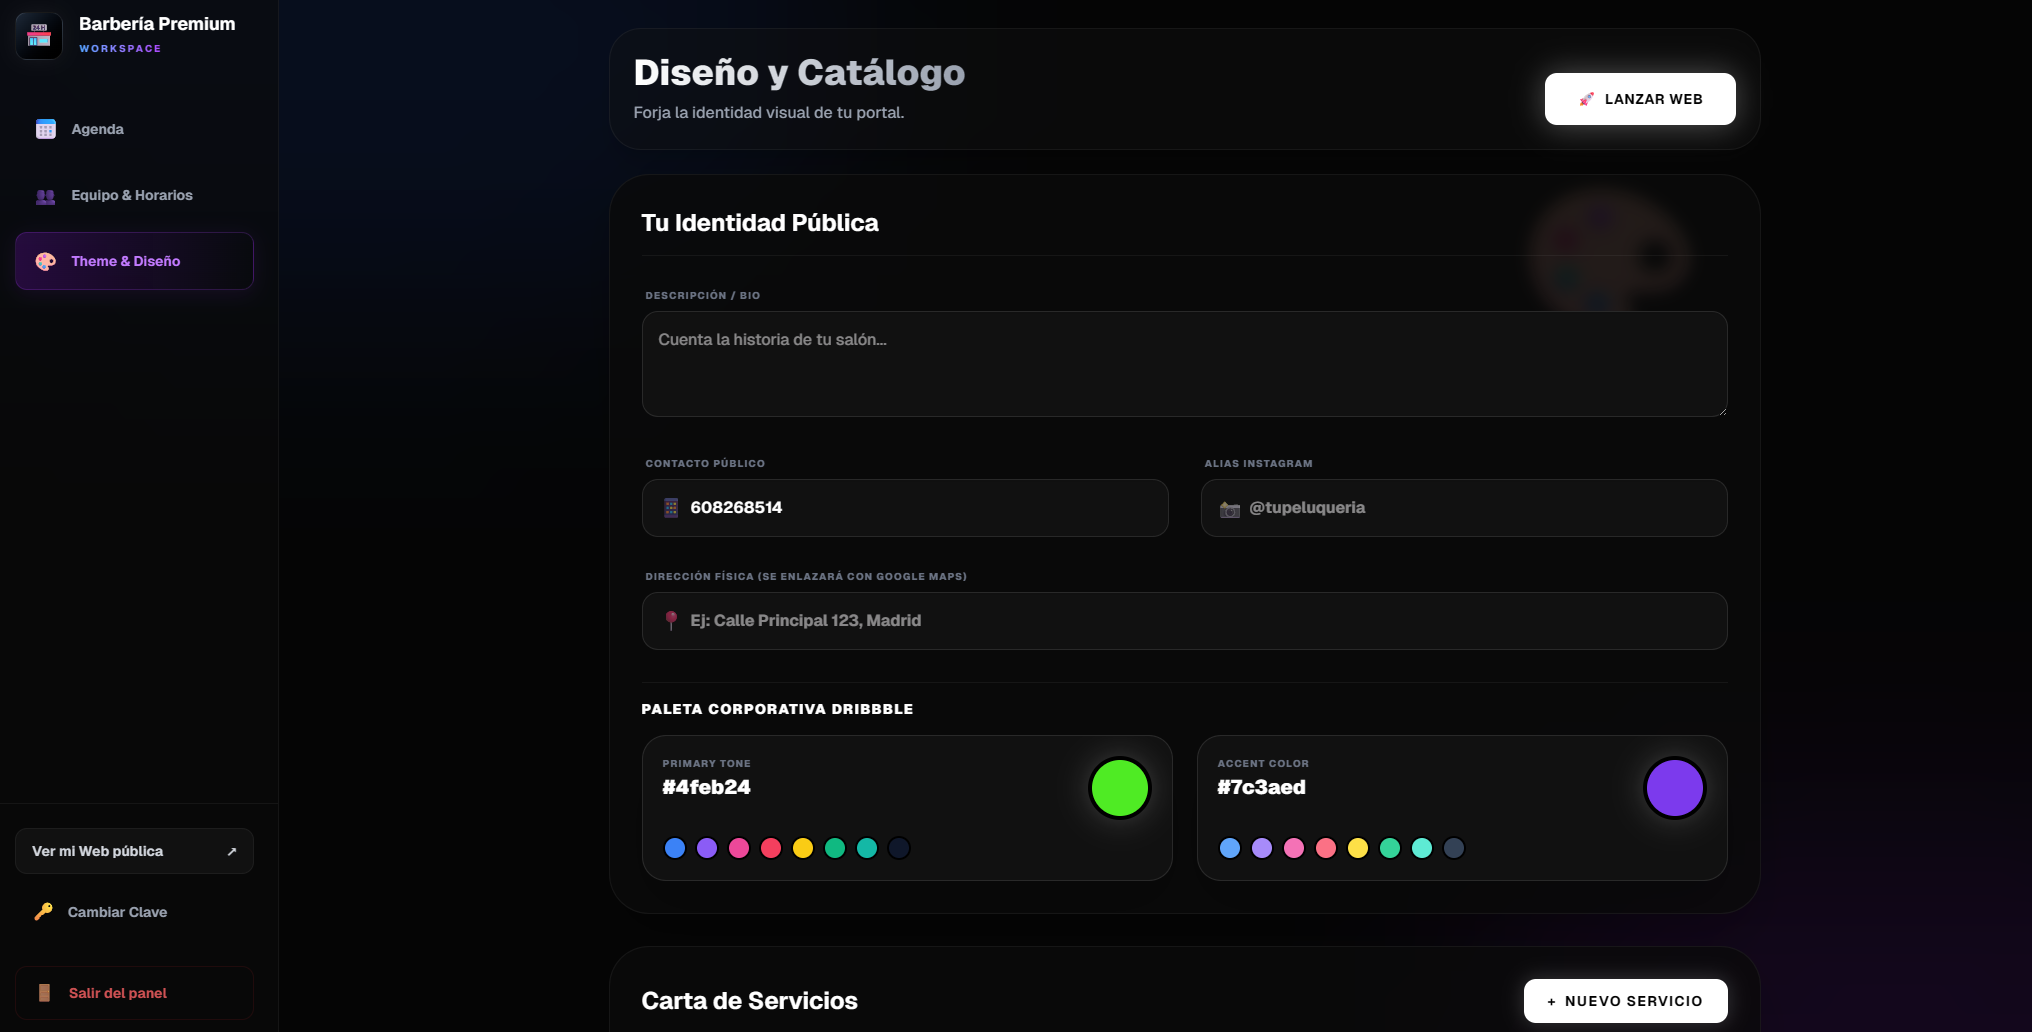Image resolution: width=2032 pixels, height=1032 pixels.
Task: Click the team icon beside Equipo & Horarios
Action: [x=45, y=196]
